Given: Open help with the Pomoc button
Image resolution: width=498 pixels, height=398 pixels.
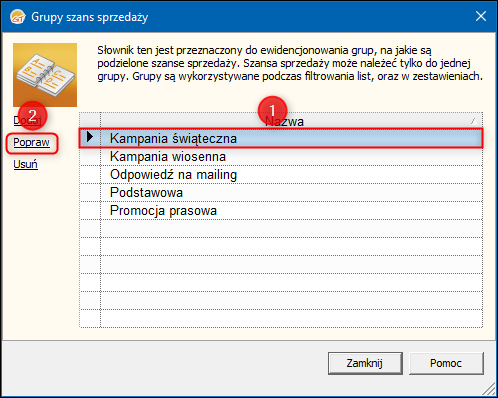Looking at the screenshot, I should click(x=446, y=363).
